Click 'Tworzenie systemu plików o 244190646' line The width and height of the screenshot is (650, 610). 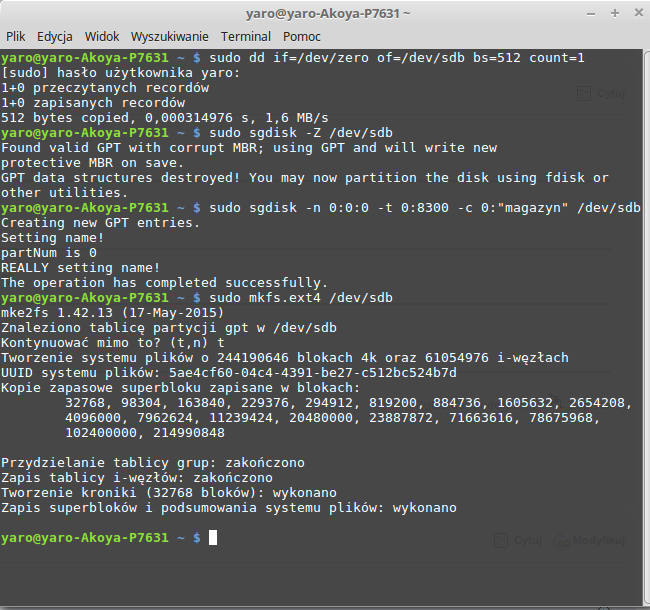tap(285, 358)
